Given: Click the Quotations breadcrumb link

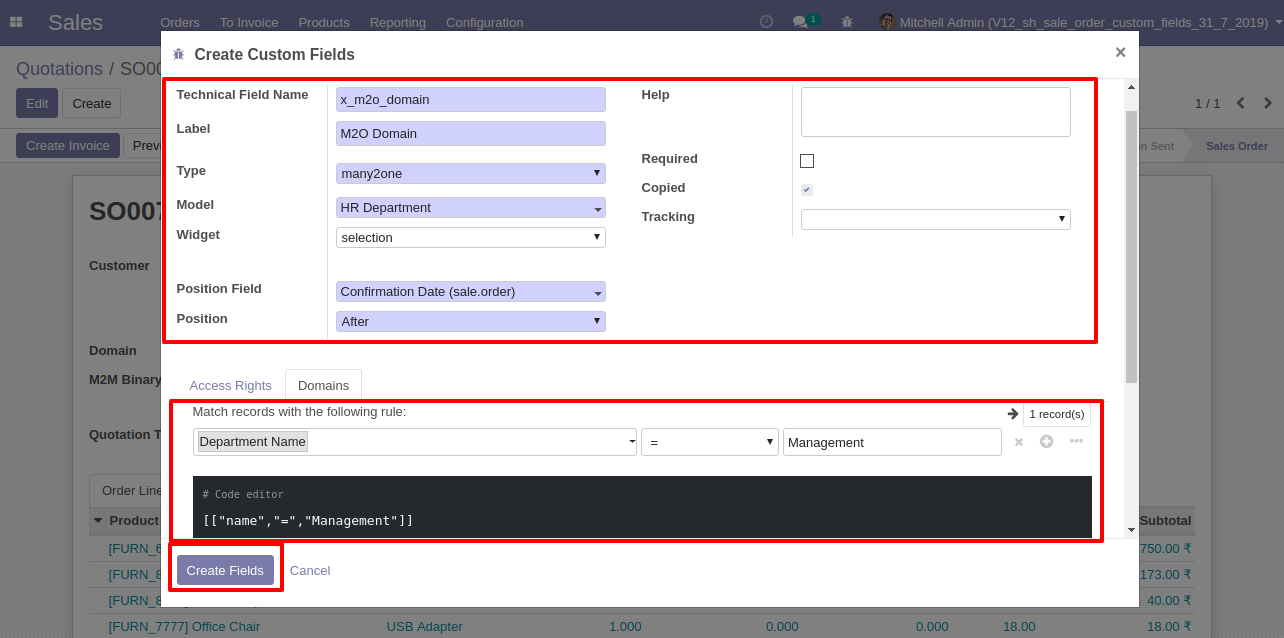Looking at the screenshot, I should click(59, 69).
